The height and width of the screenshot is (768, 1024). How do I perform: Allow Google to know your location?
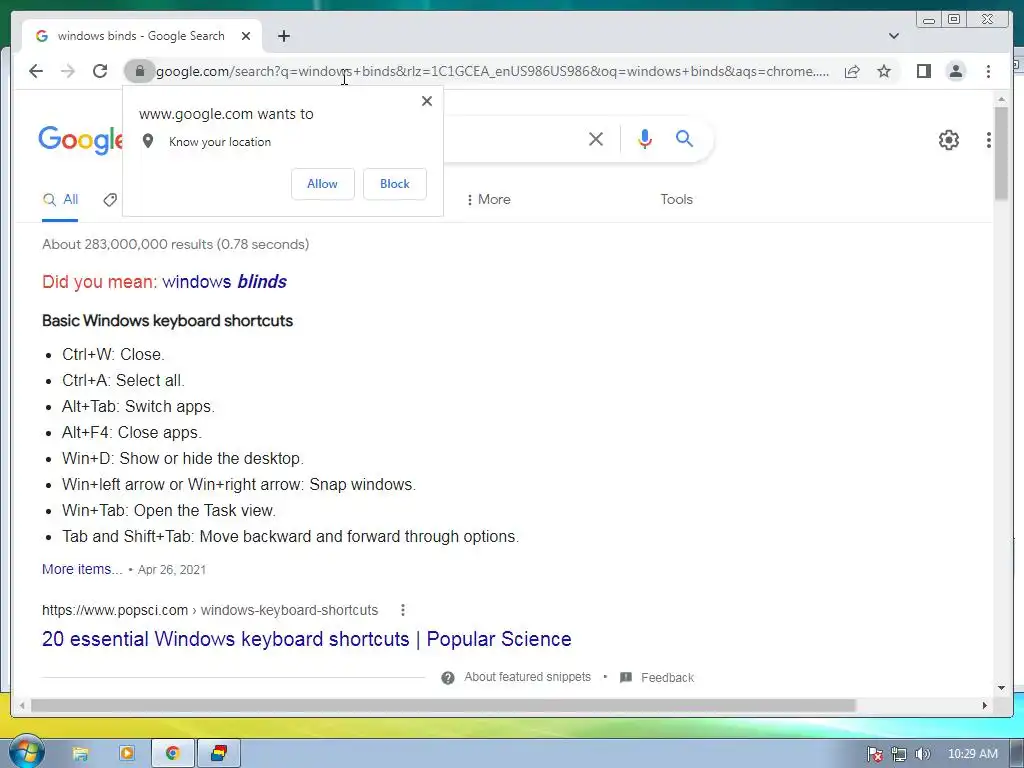point(323,184)
